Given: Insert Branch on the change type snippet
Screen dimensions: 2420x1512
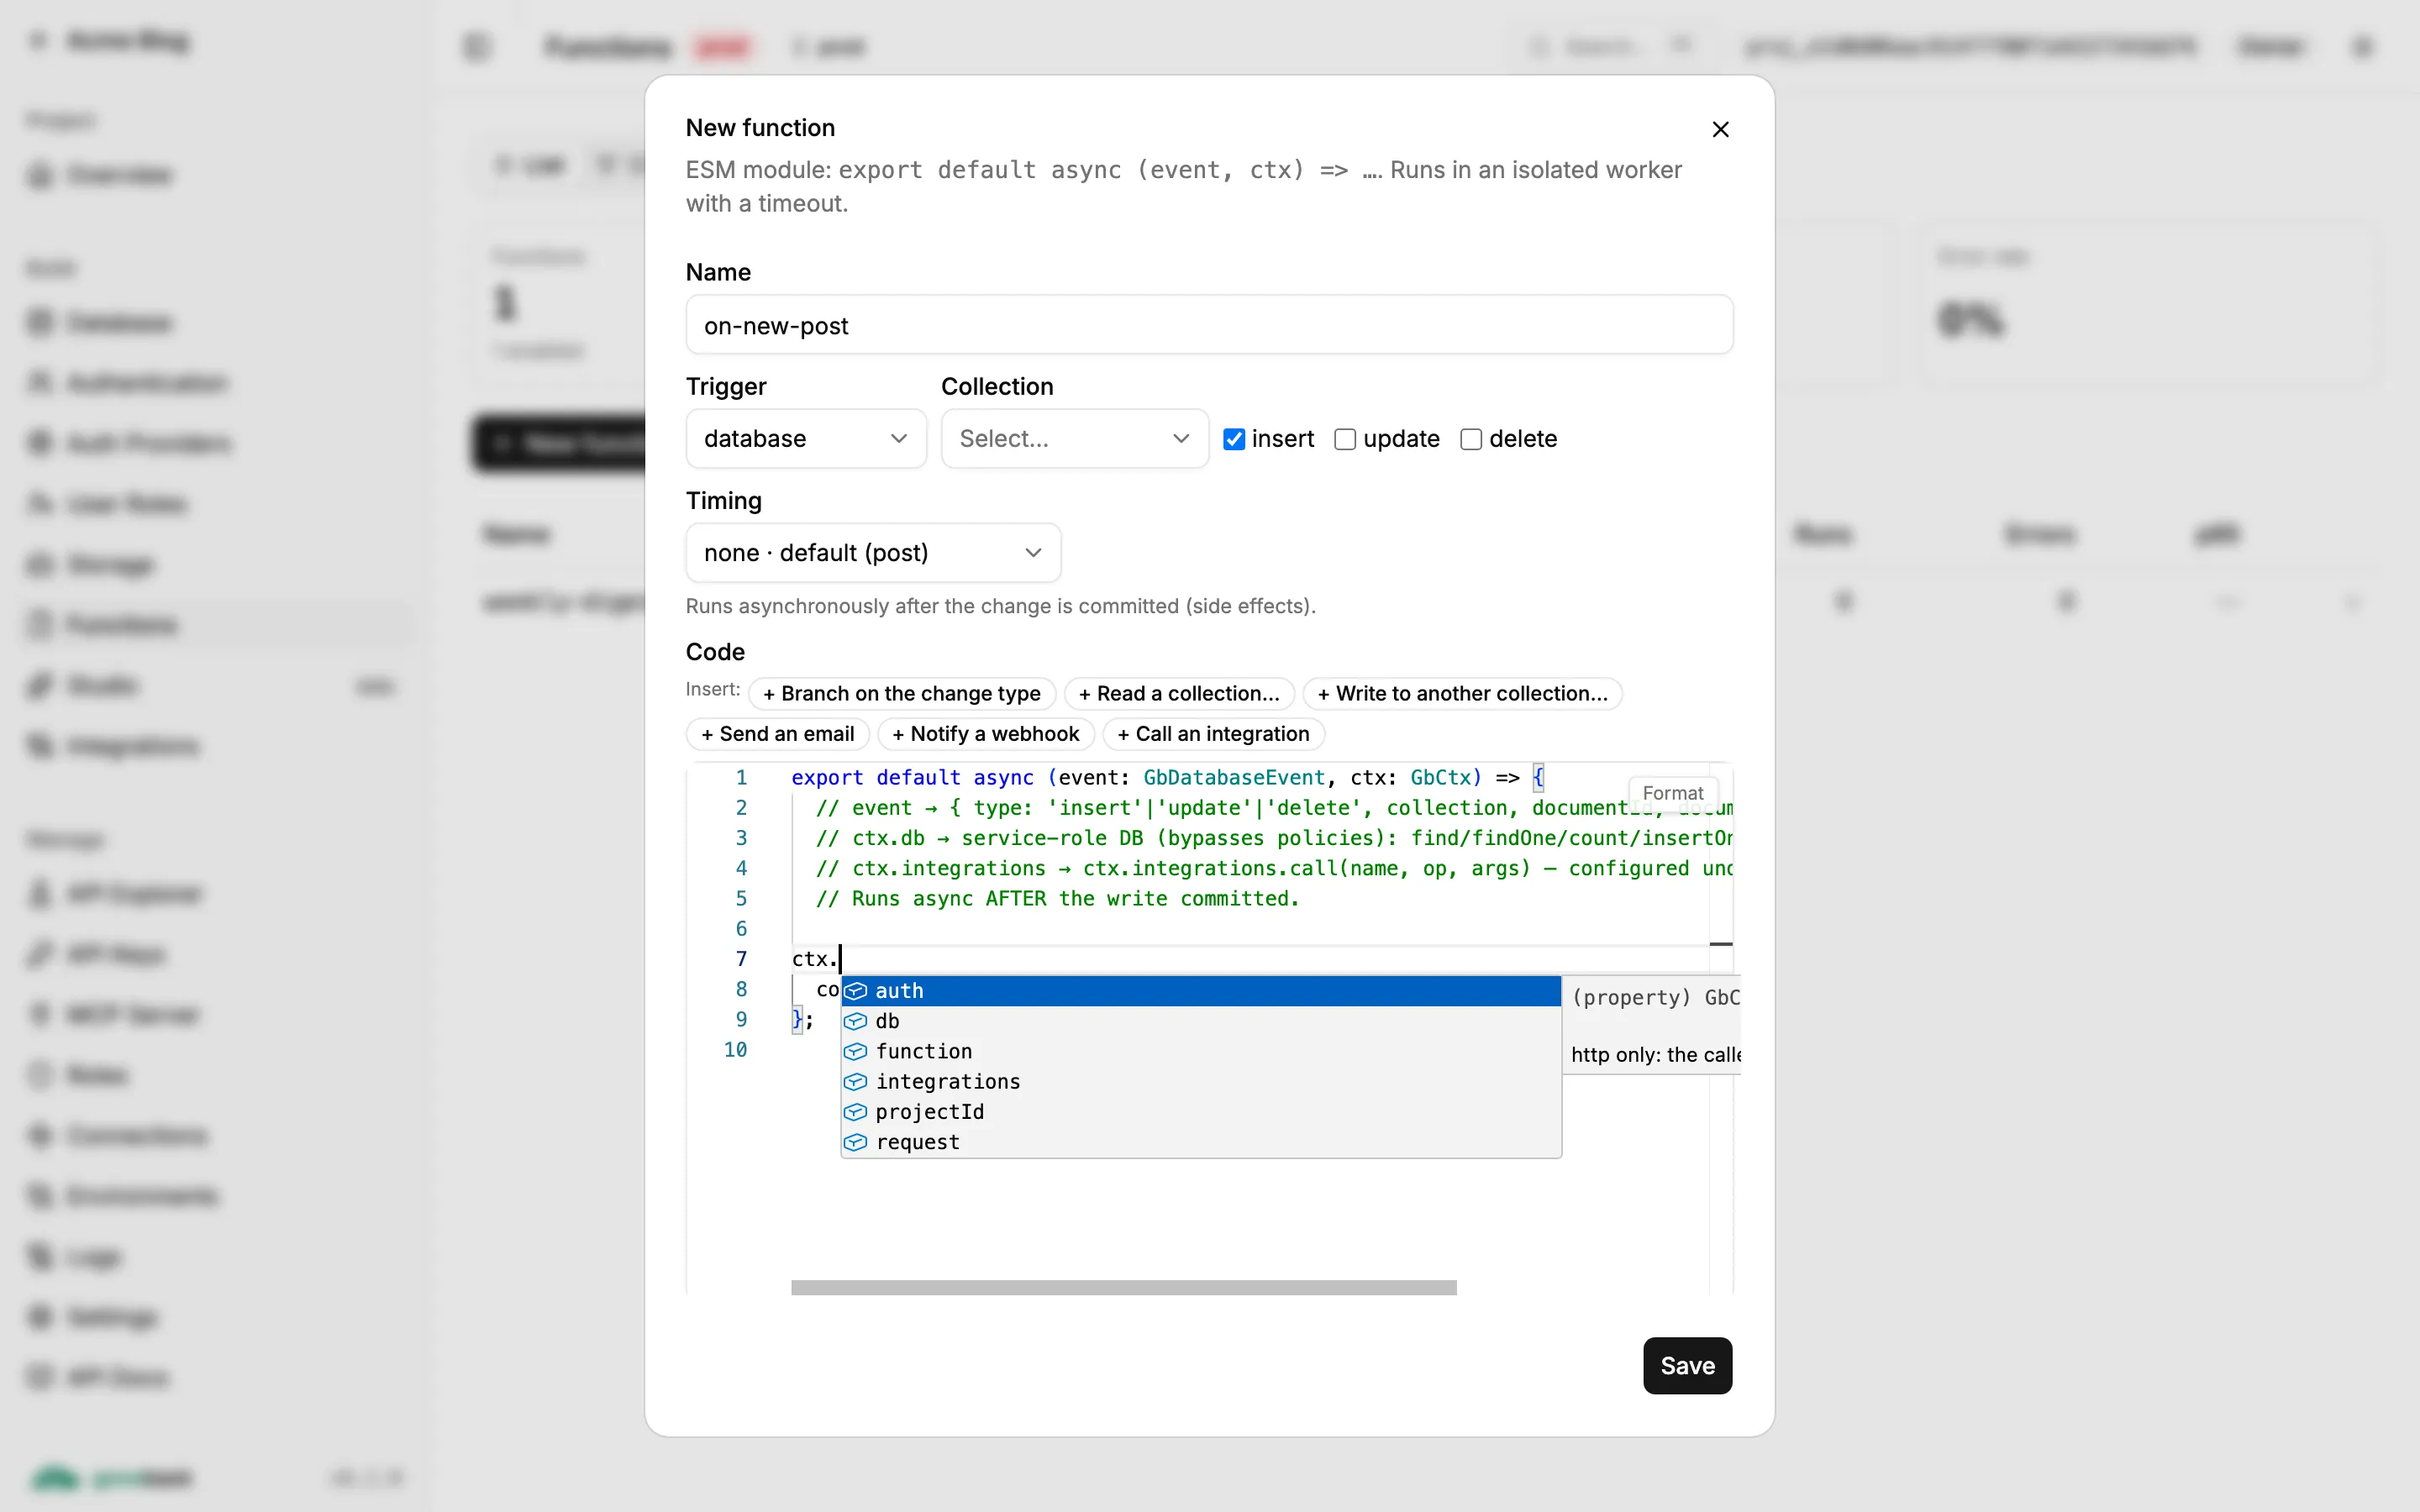Looking at the screenshot, I should point(901,693).
